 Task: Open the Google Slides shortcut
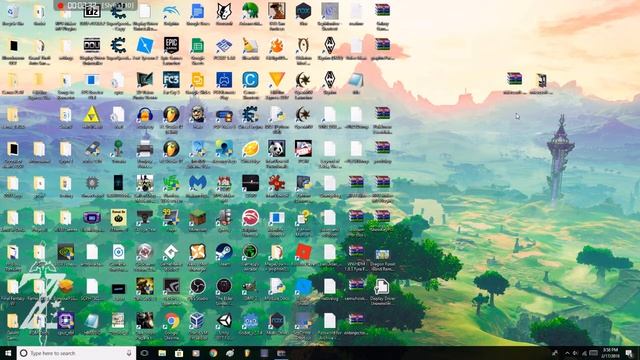tap(198, 80)
